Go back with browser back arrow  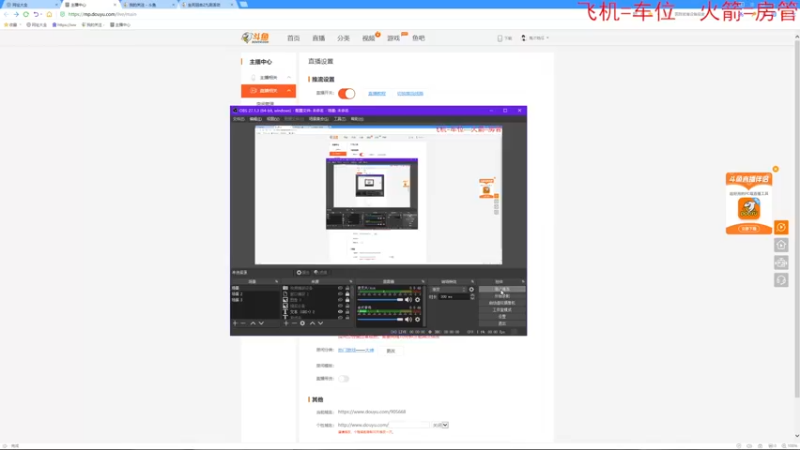[6, 14]
